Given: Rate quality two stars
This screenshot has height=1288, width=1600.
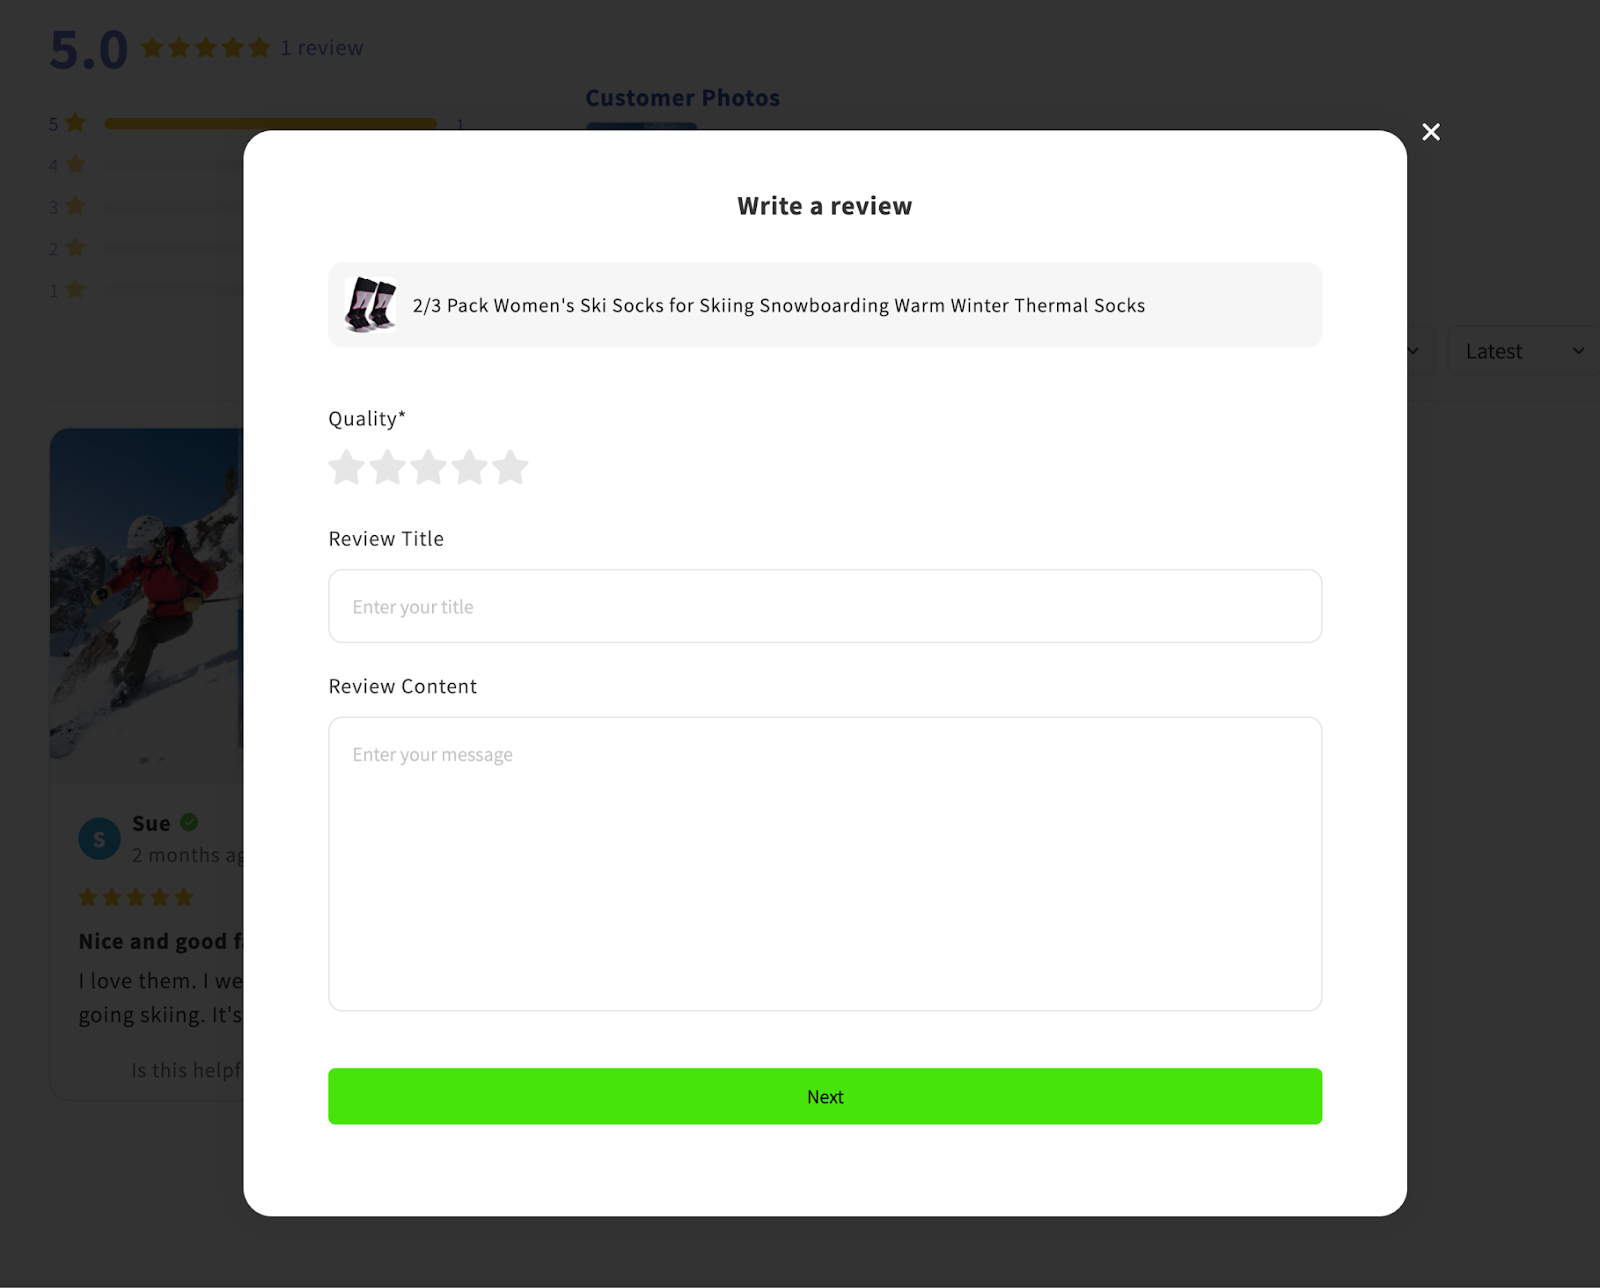Looking at the screenshot, I should point(388,467).
